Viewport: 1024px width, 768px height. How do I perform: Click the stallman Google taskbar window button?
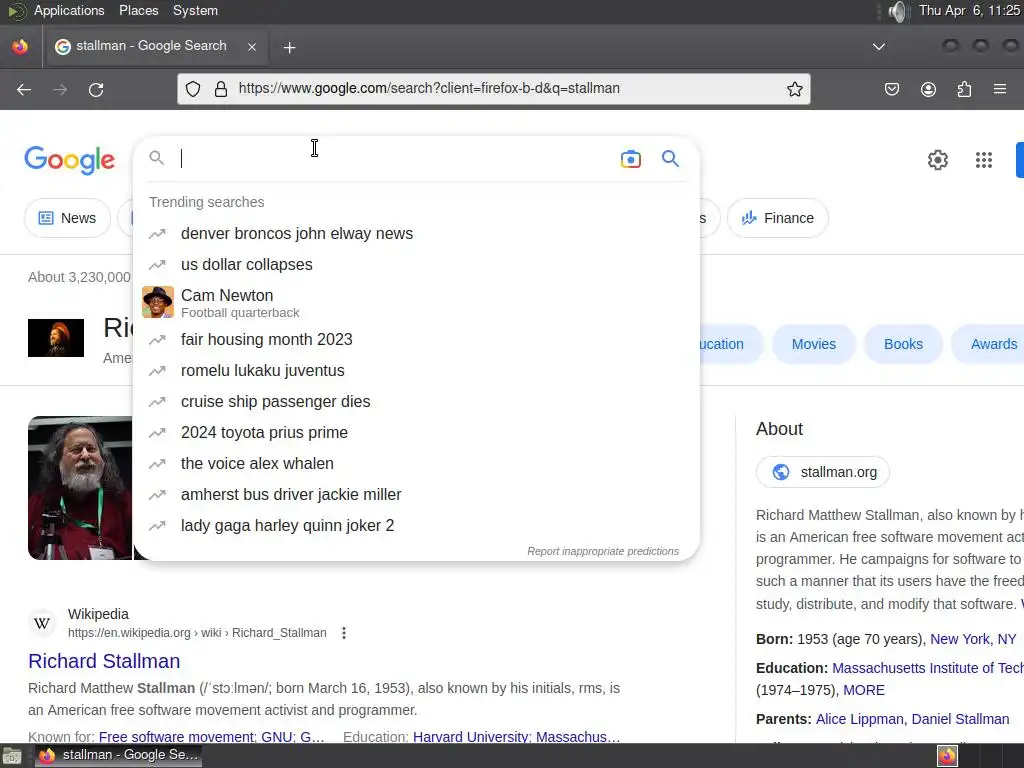119,756
